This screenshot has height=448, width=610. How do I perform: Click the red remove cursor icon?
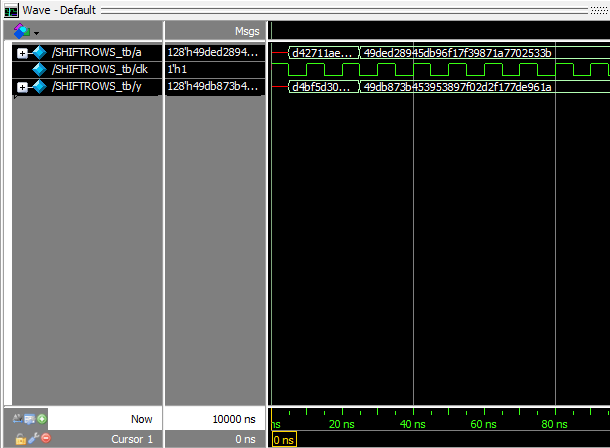pyautogui.click(x=45, y=439)
